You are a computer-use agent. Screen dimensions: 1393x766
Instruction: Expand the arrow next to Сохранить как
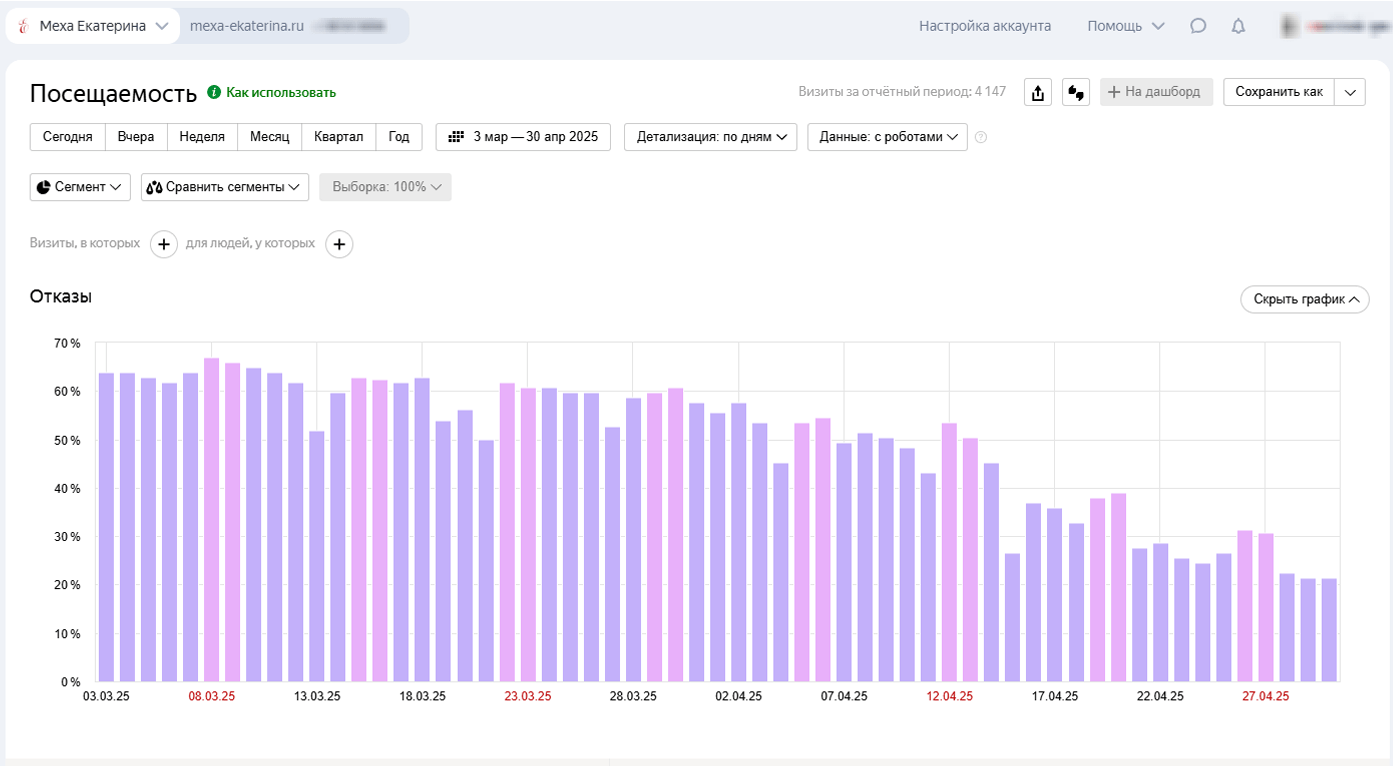(1350, 93)
